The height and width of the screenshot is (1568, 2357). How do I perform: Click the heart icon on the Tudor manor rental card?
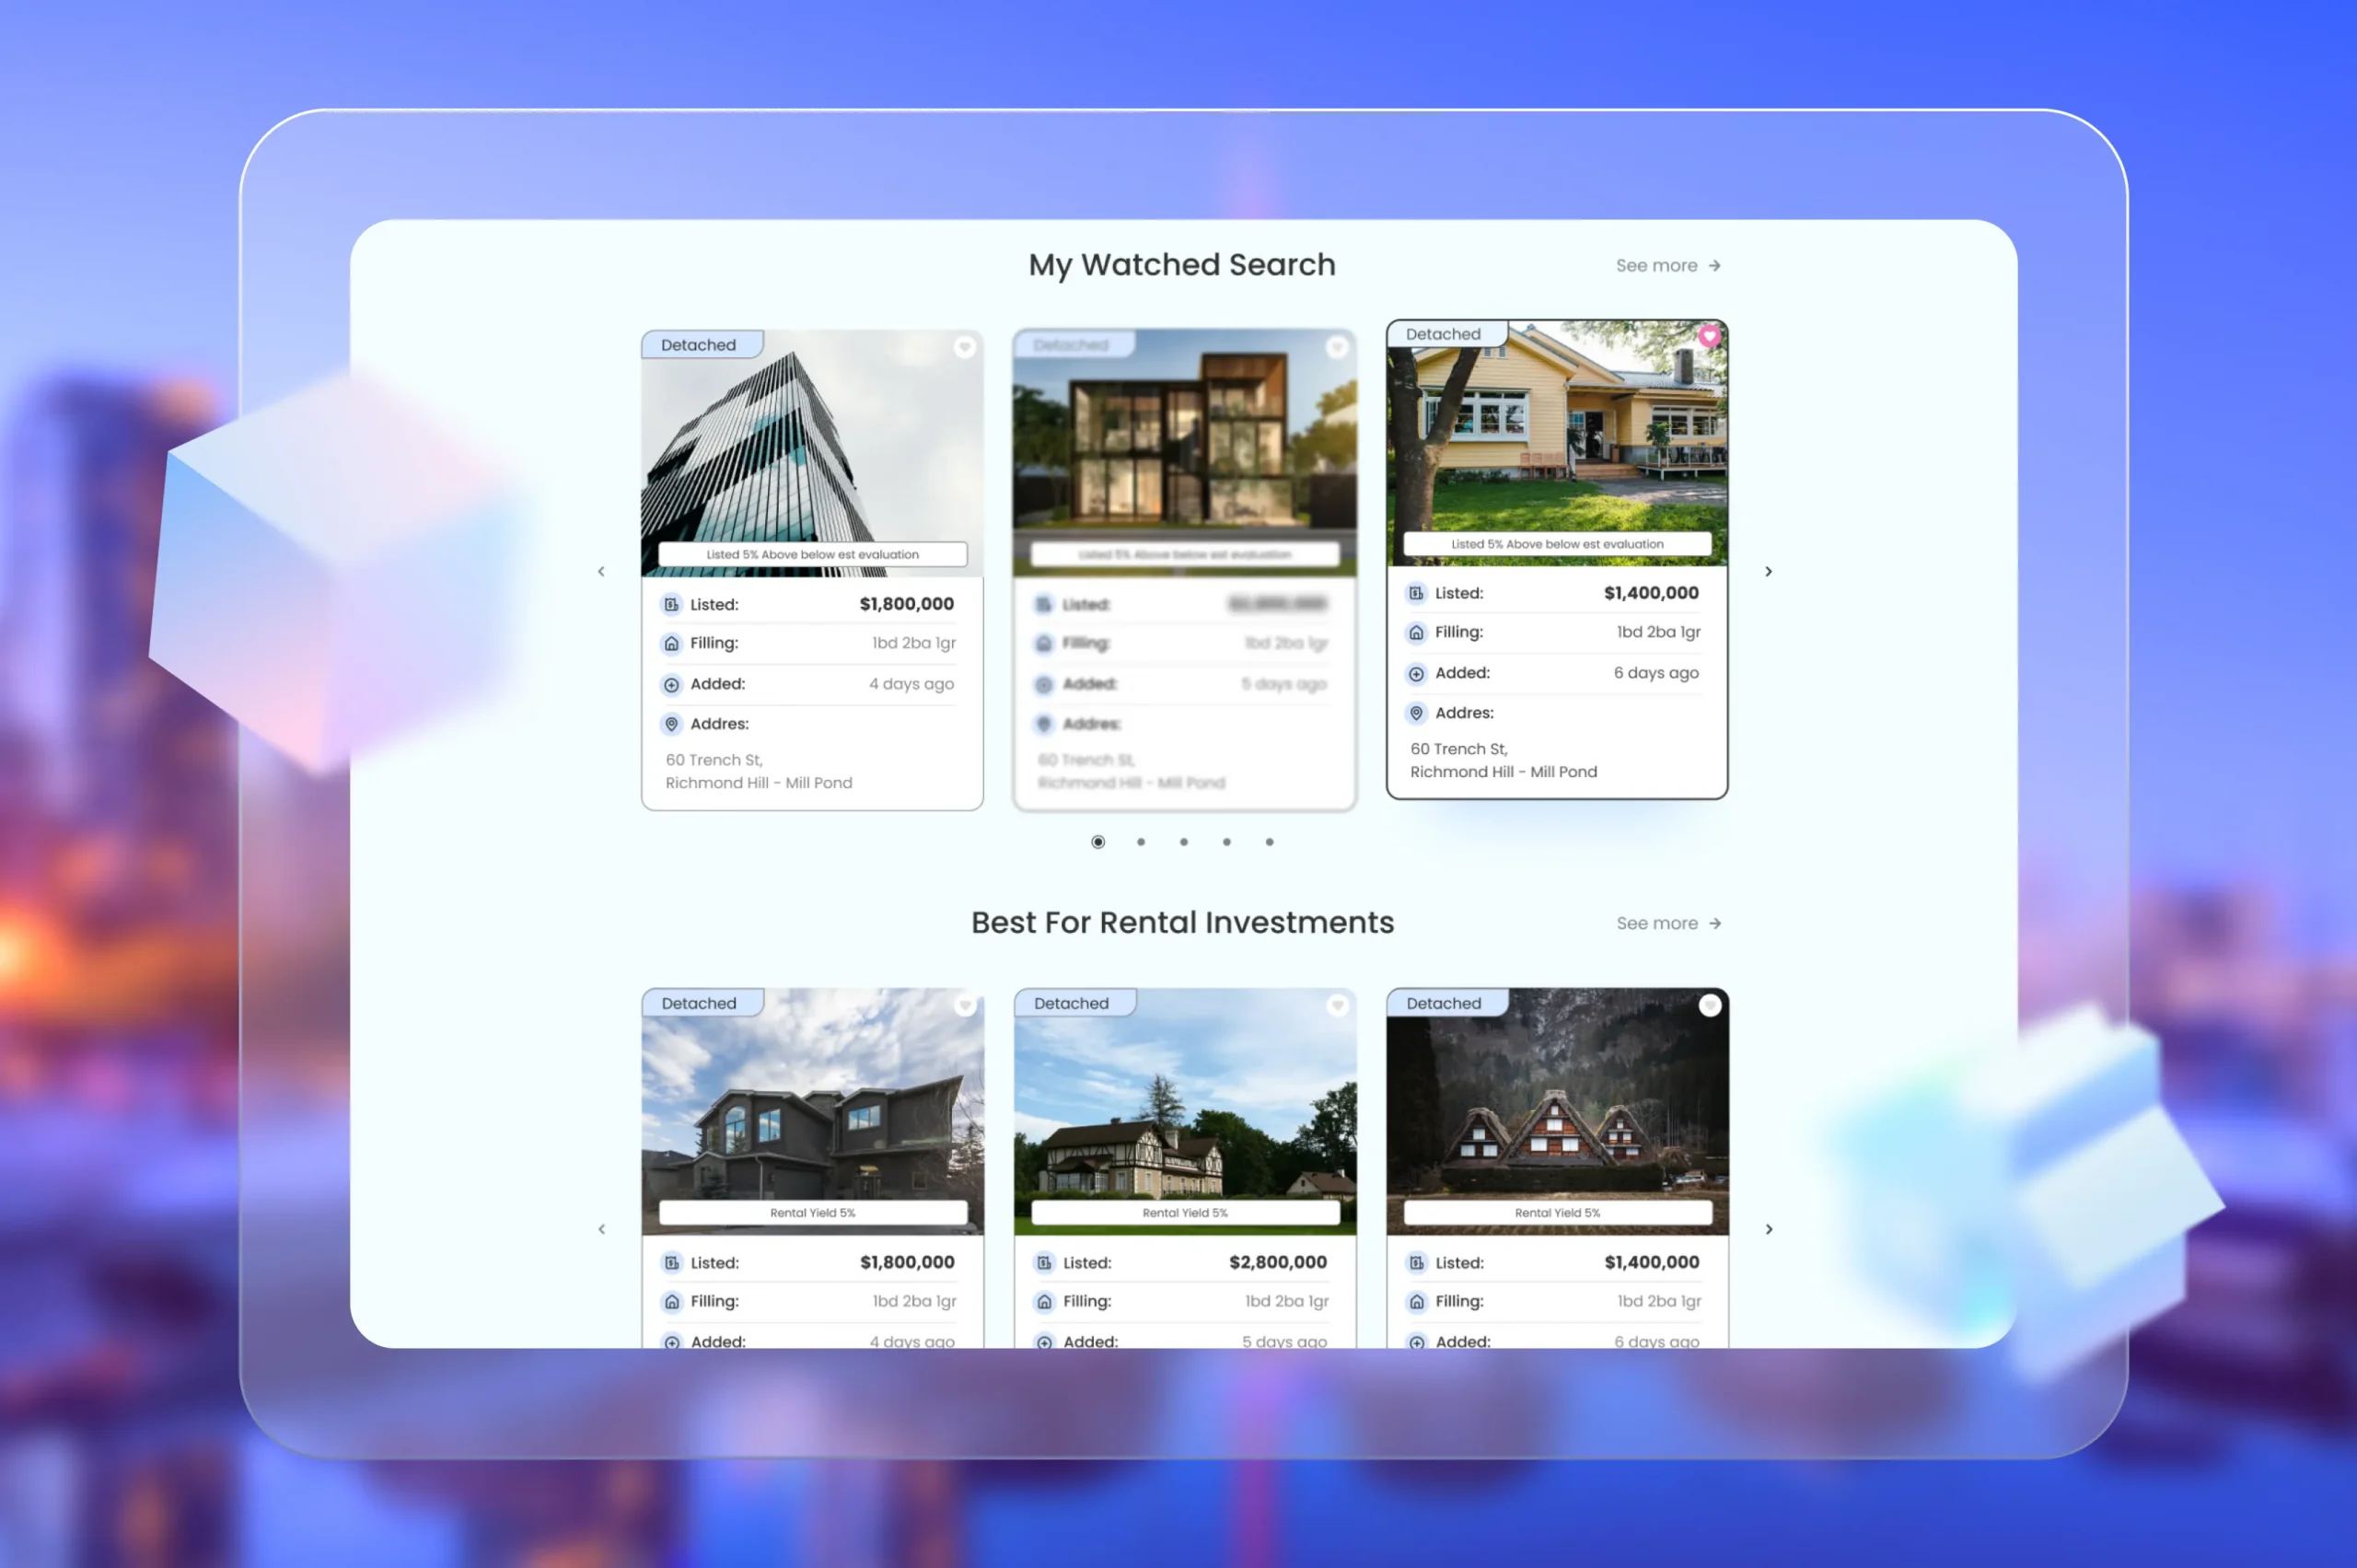[x=1337, y=1005]
